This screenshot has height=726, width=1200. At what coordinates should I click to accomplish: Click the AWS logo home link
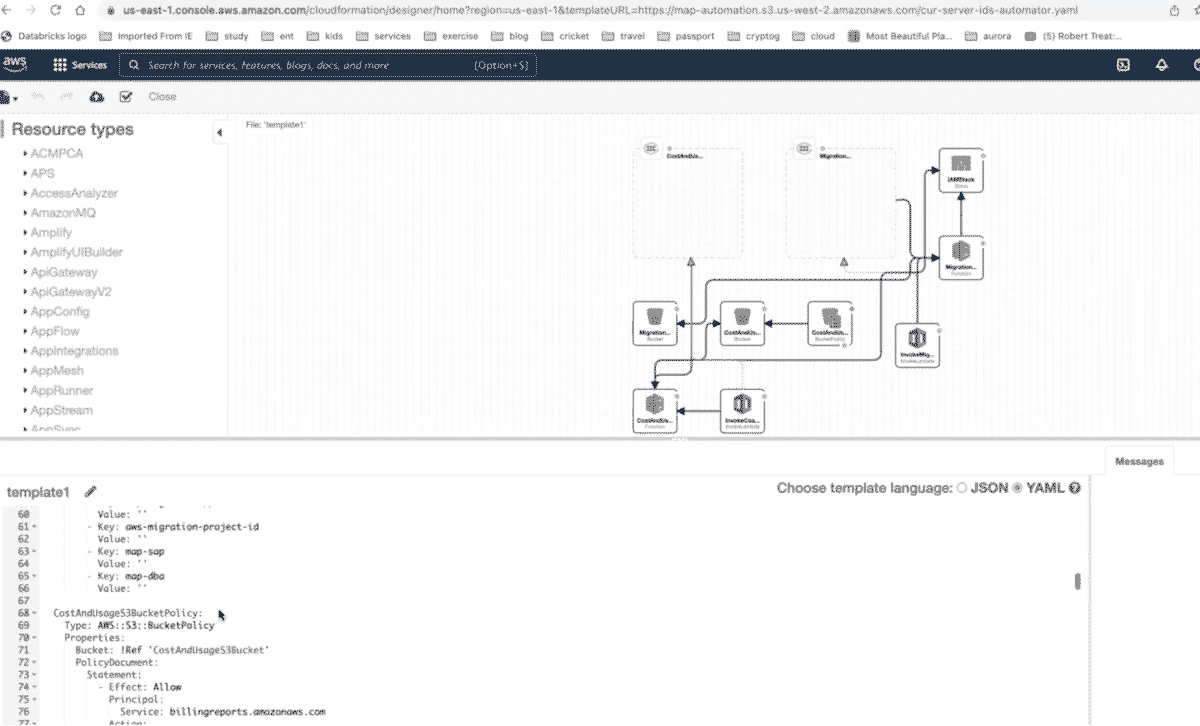[x=15, y=64]
